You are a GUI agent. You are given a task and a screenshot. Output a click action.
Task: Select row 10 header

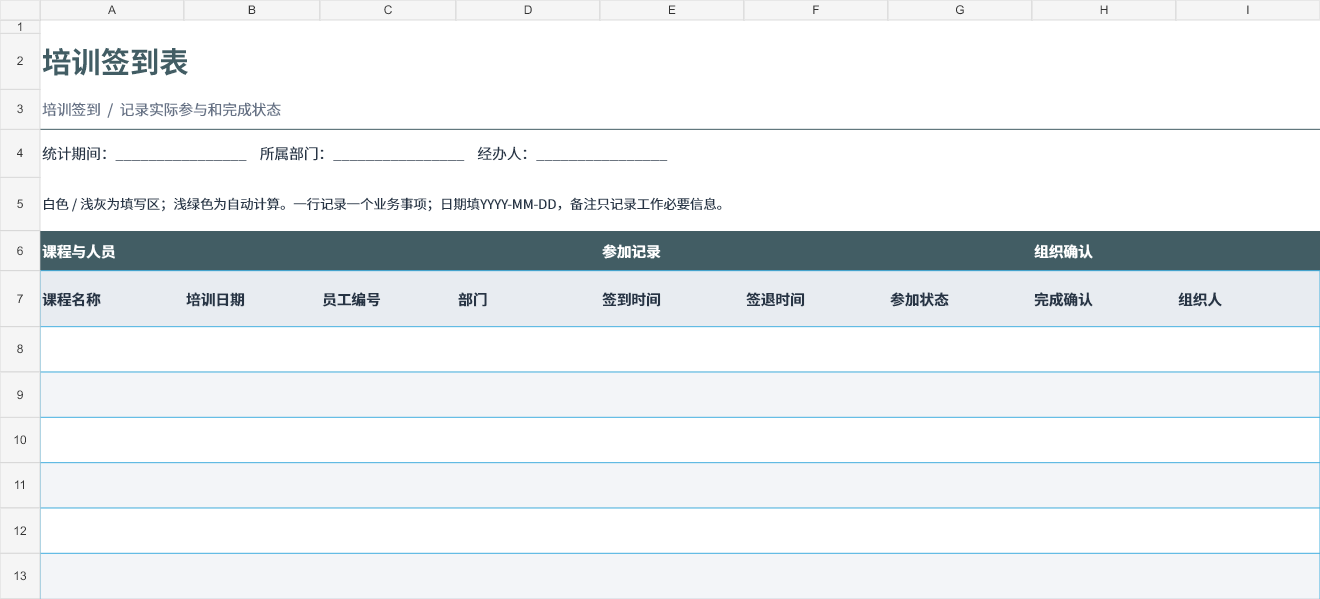point(20,440)
